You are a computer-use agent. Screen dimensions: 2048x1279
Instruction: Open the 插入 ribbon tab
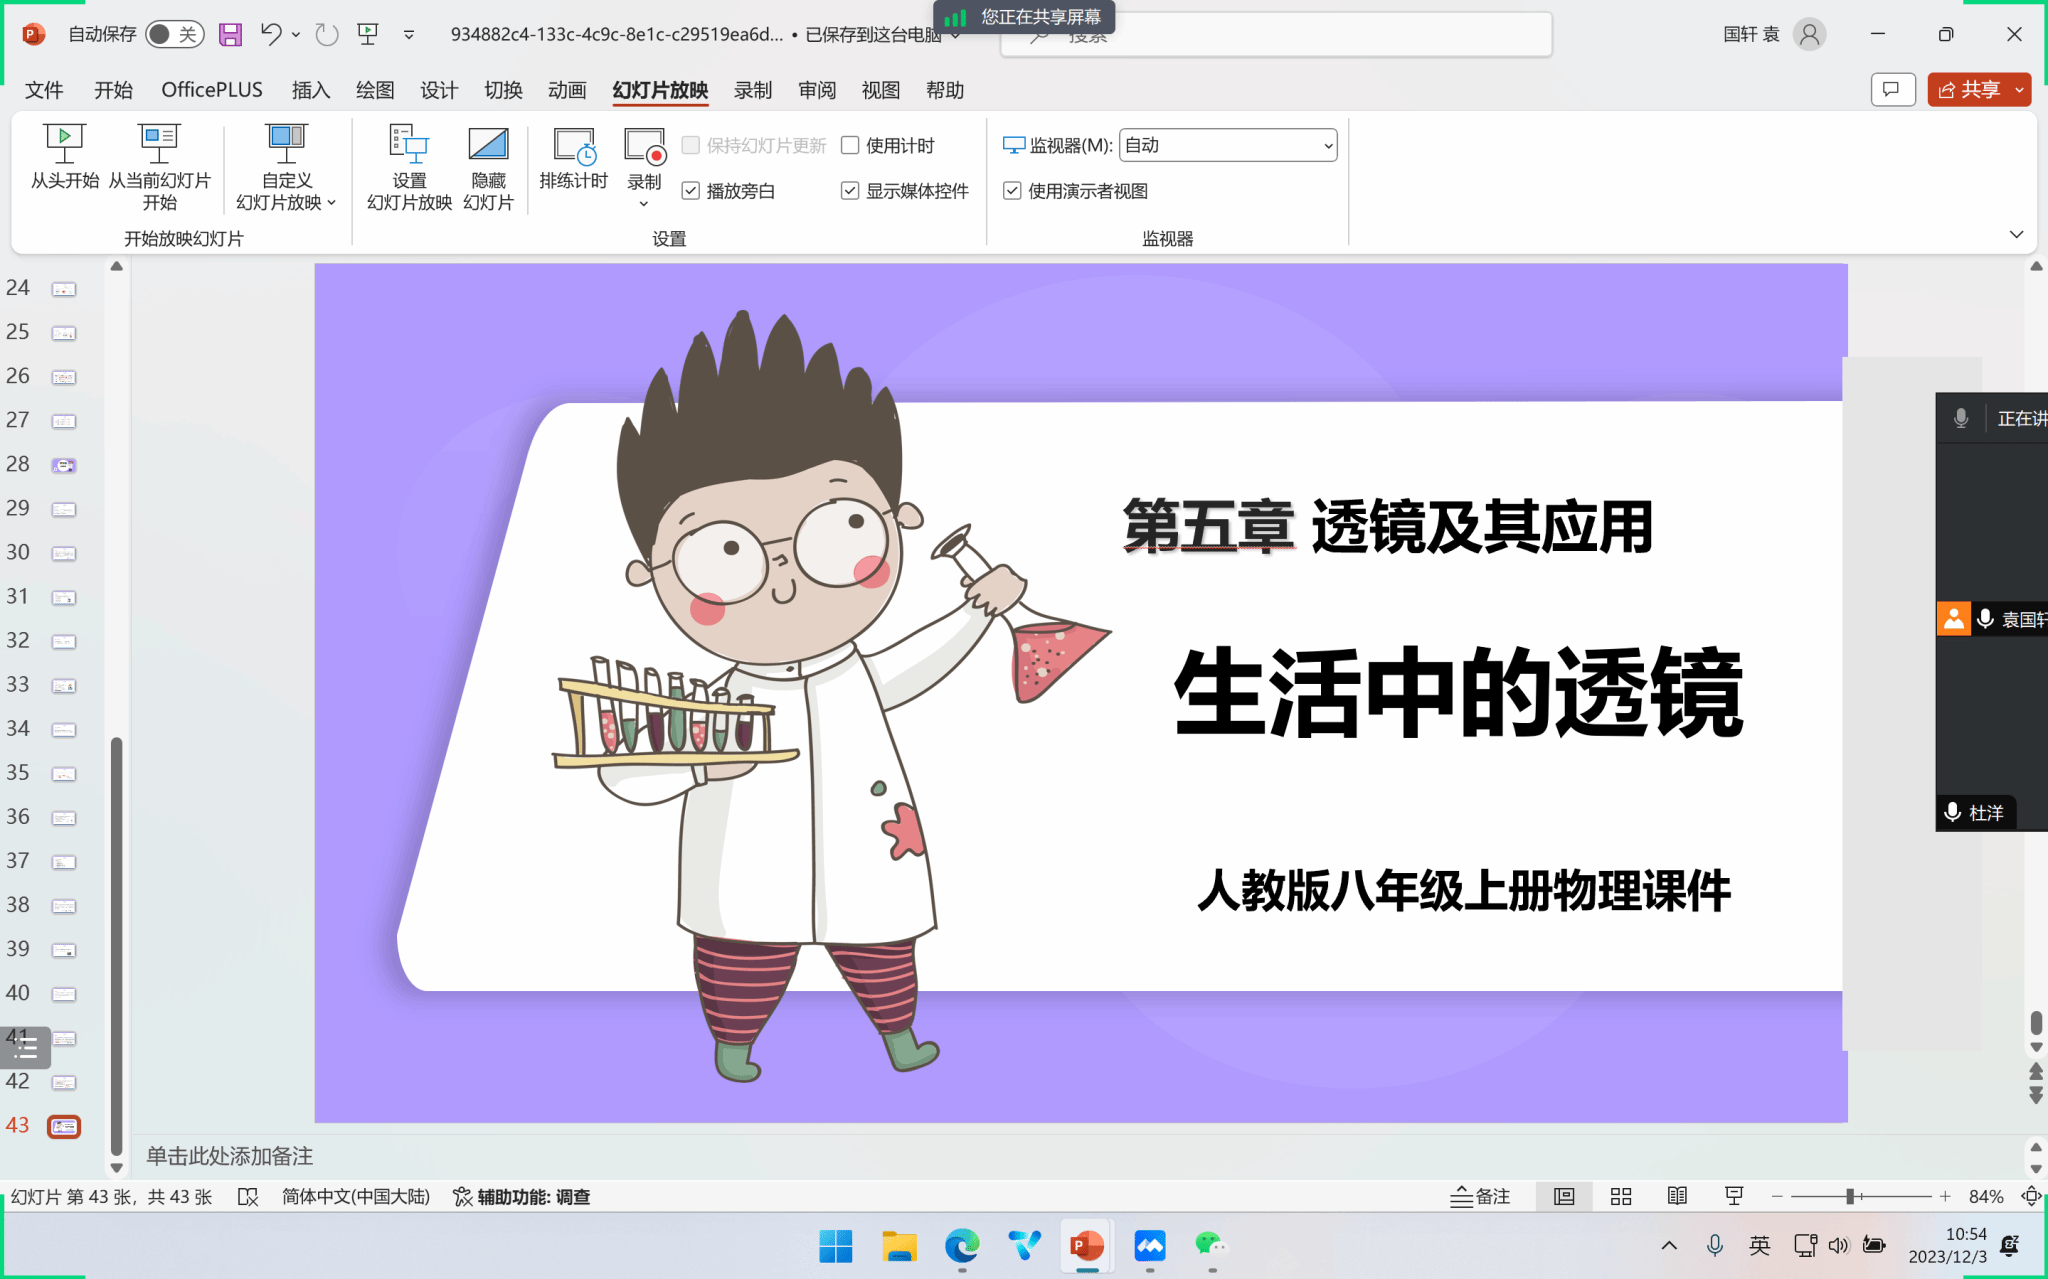click(310, 90)
